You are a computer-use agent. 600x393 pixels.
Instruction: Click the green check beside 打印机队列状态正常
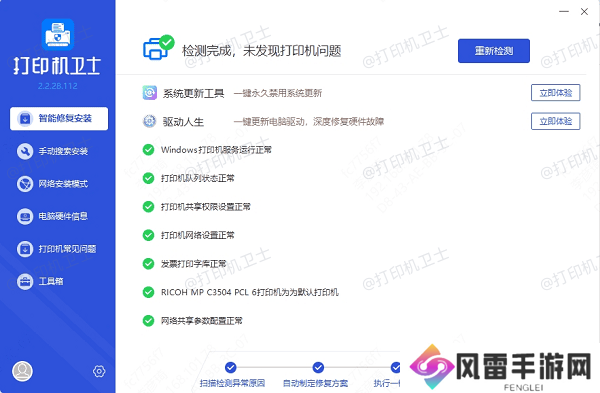pyautogui.click(x=148, y=178)
